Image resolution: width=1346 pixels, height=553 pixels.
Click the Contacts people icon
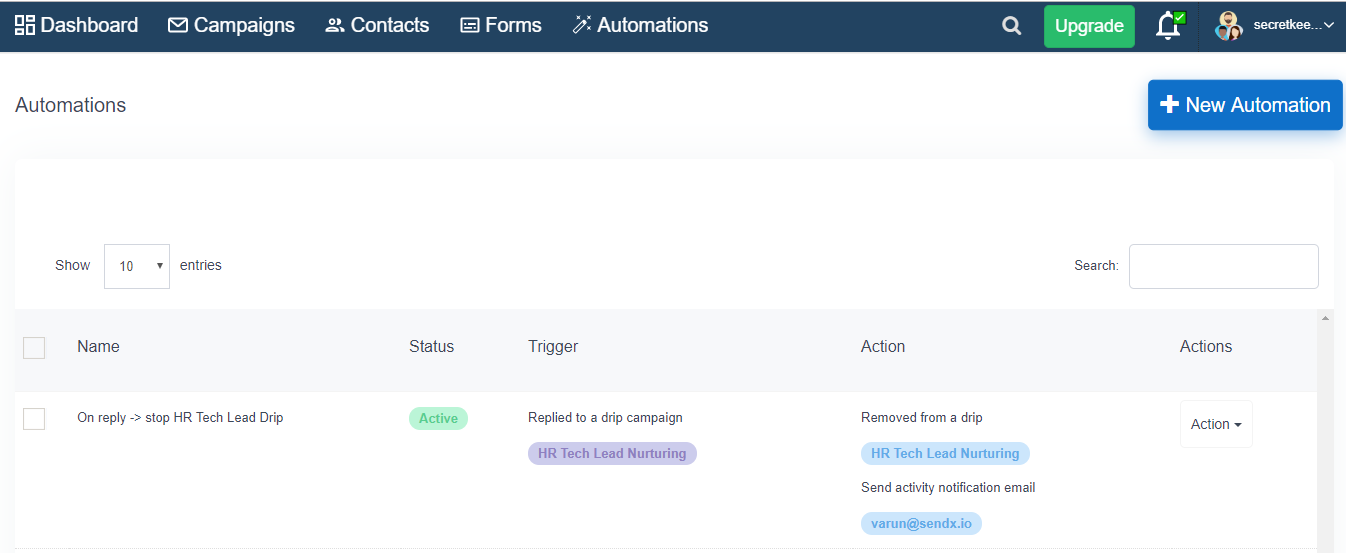335,26
